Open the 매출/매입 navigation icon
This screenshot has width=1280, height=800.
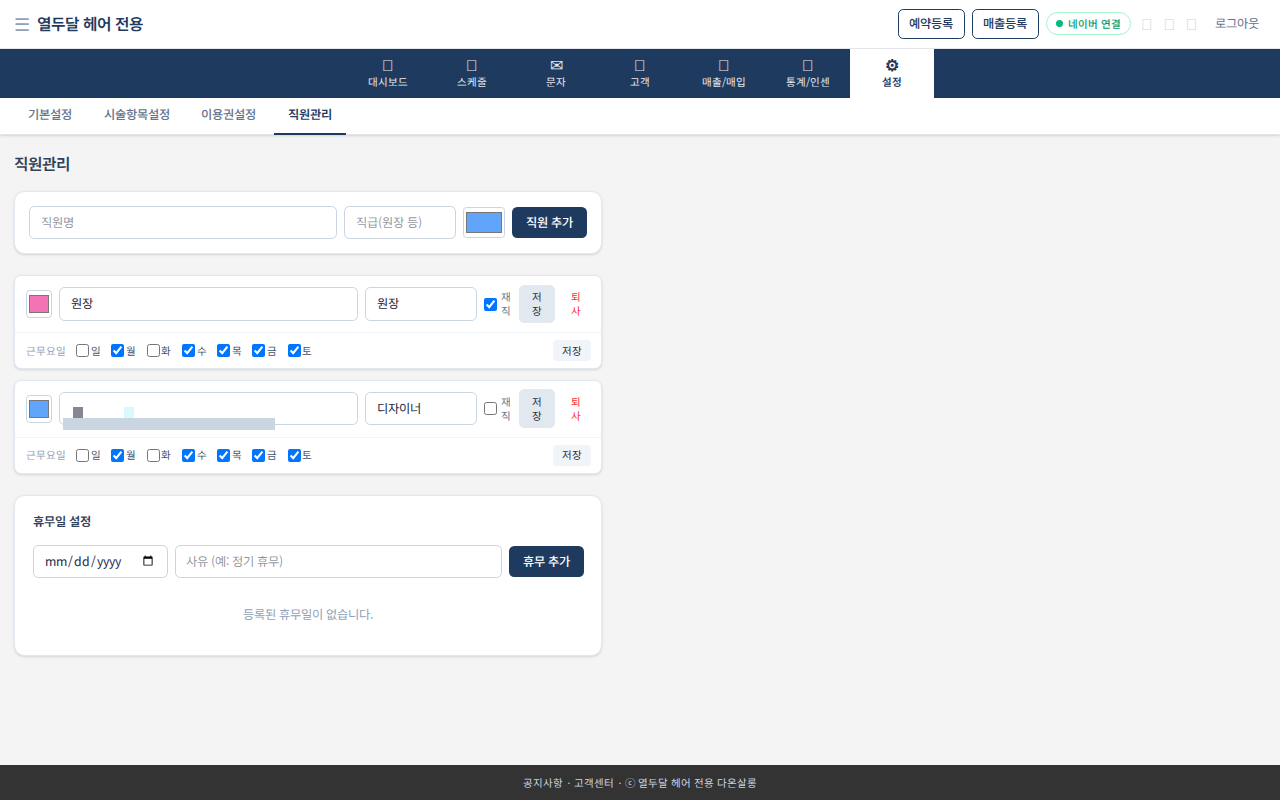[x=724, y=65]
